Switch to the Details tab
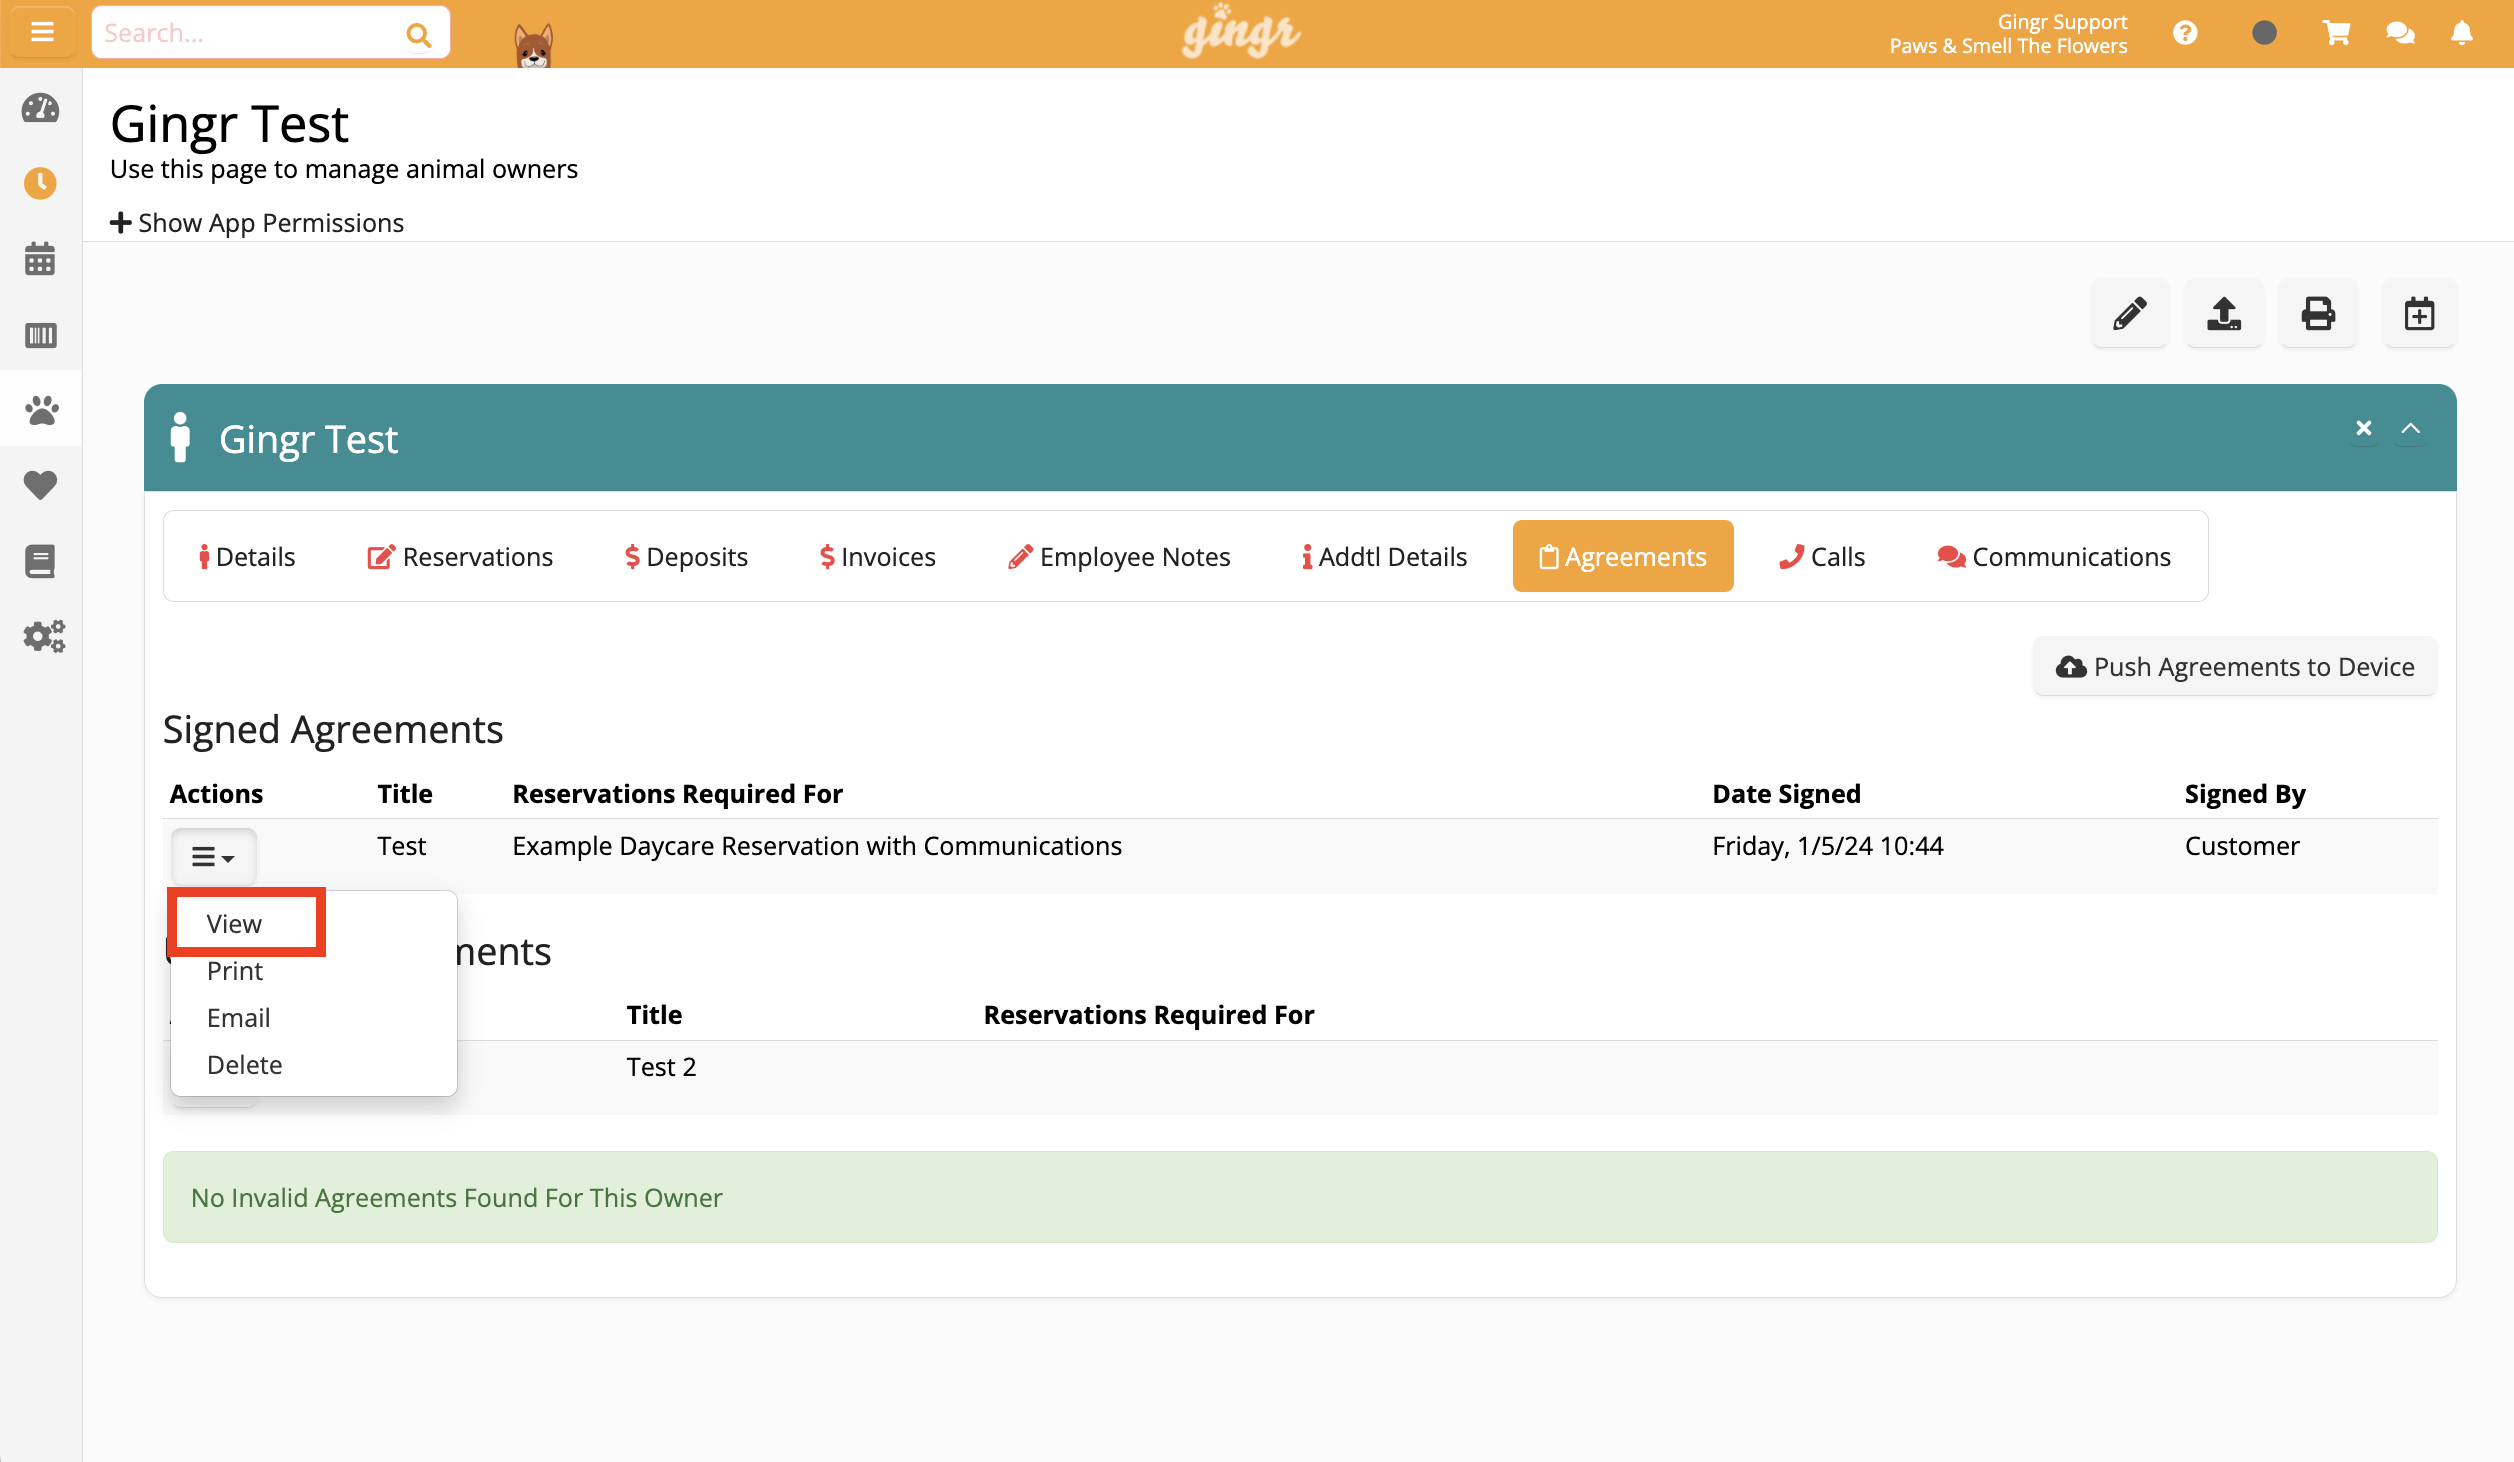 tap(246, 556)
